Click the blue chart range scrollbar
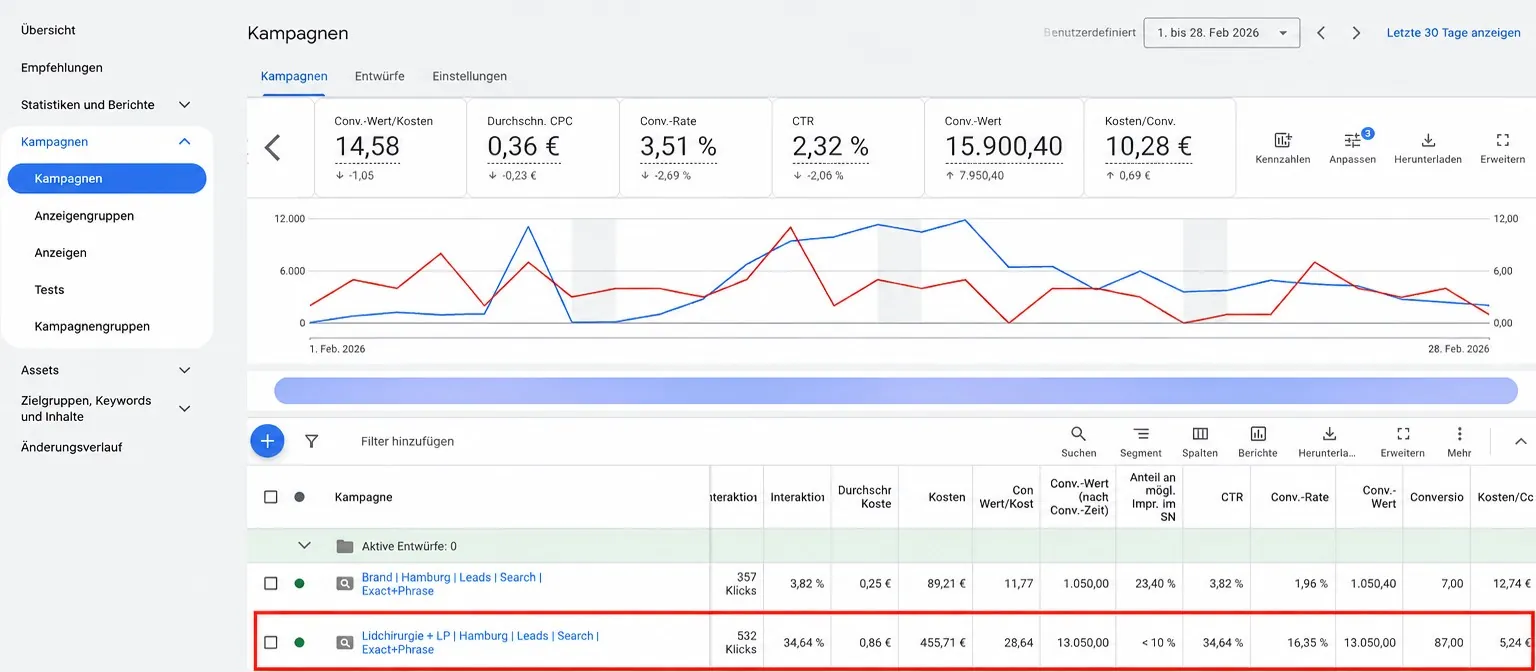The width and height of the screenshot is (1536, 672). pyautogui.click(x=896, y=391)
